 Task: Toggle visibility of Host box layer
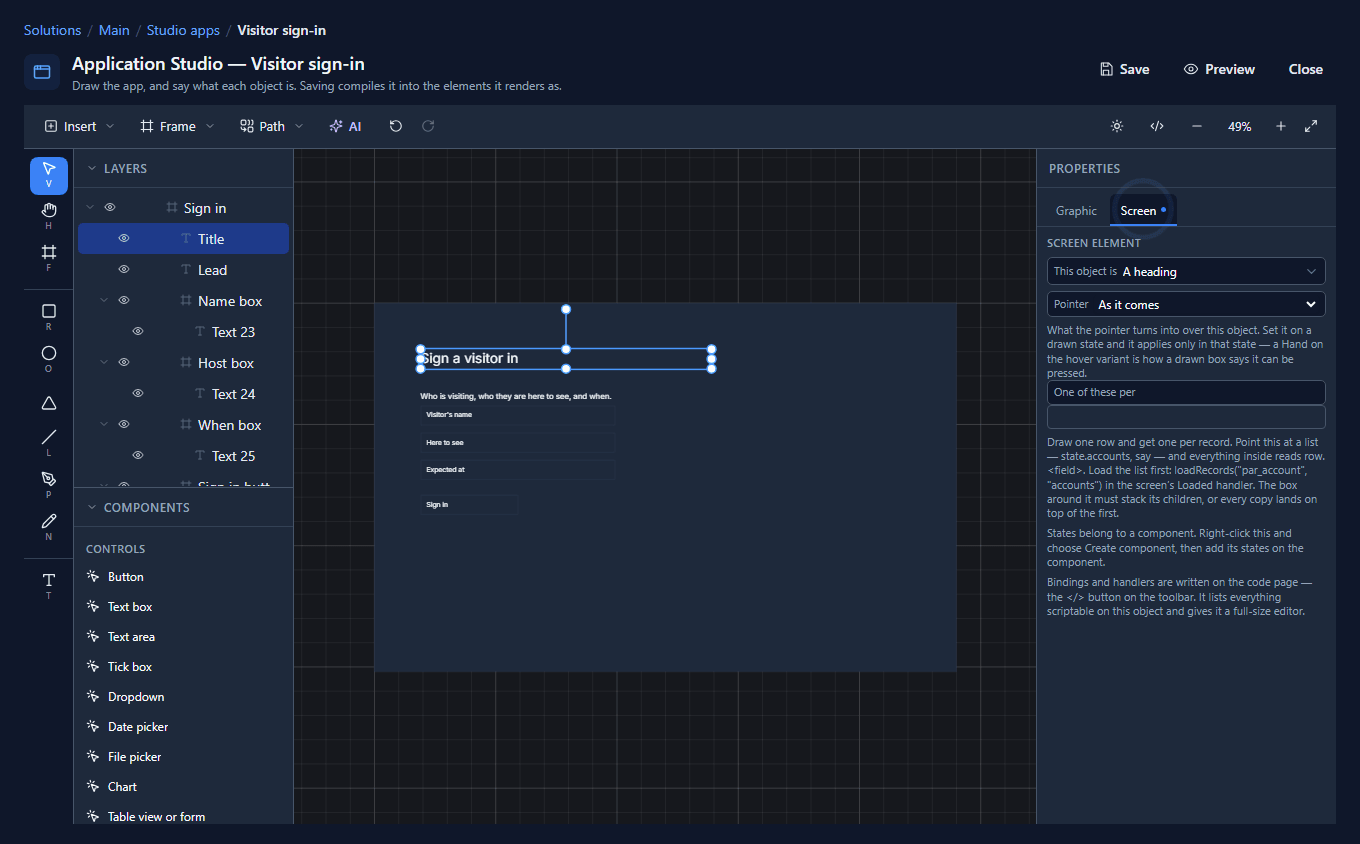(124, 363)
